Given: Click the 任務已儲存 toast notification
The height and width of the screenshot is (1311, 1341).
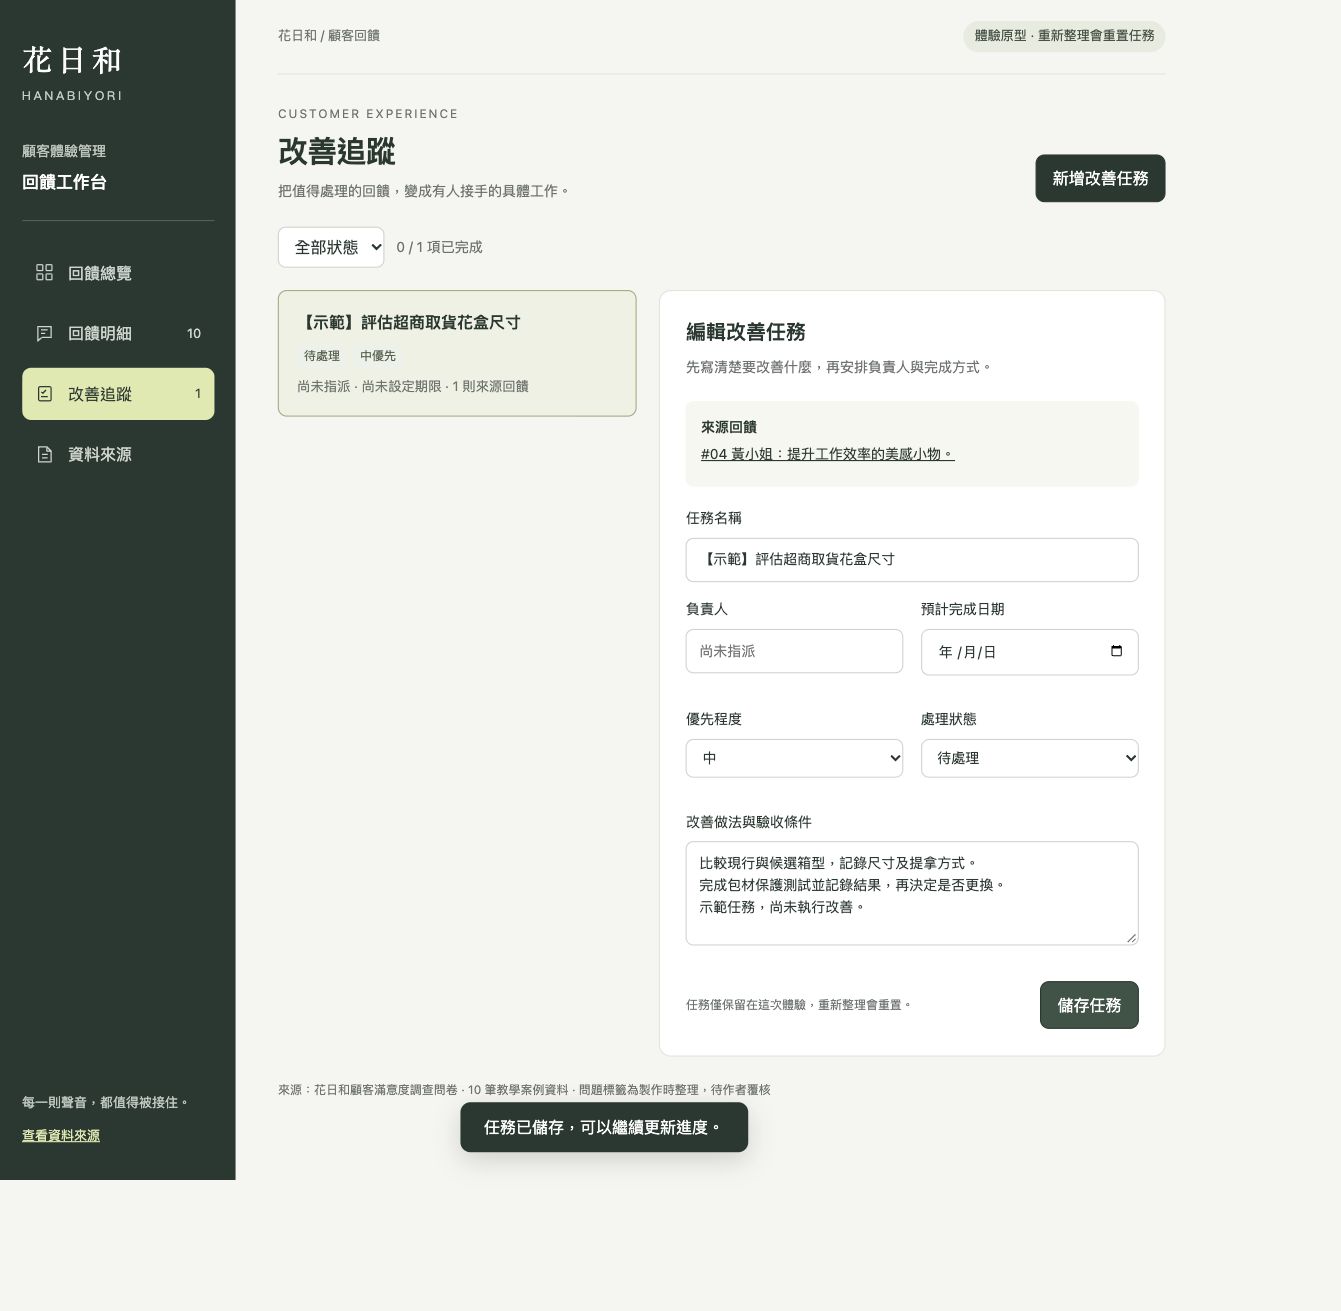Looking at the screenshot, I should click(604, 1127).
